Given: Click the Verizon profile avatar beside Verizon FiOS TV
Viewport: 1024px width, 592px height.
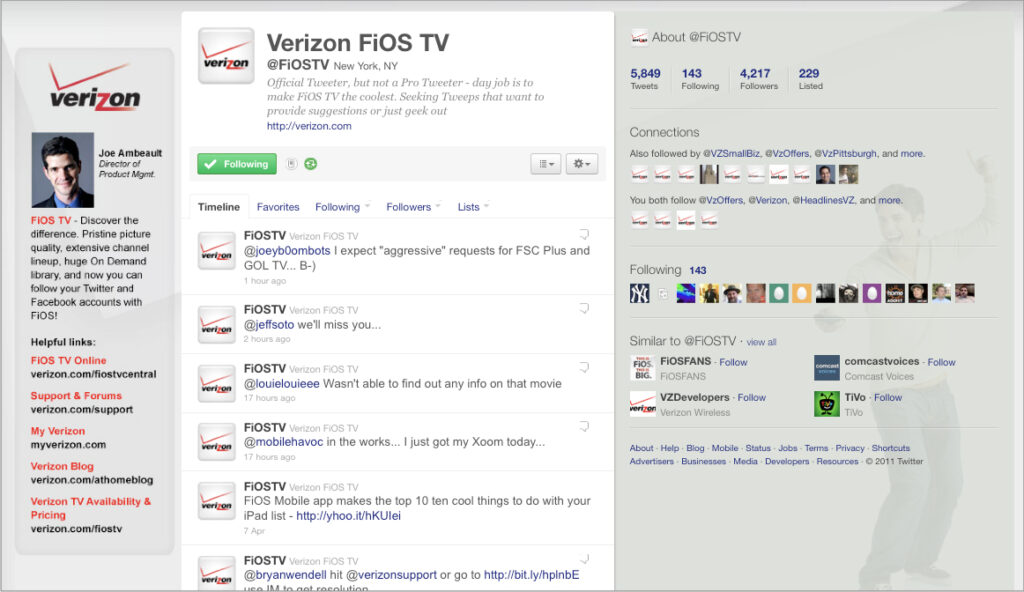Looking at the screenshot, I should [226, 56].
